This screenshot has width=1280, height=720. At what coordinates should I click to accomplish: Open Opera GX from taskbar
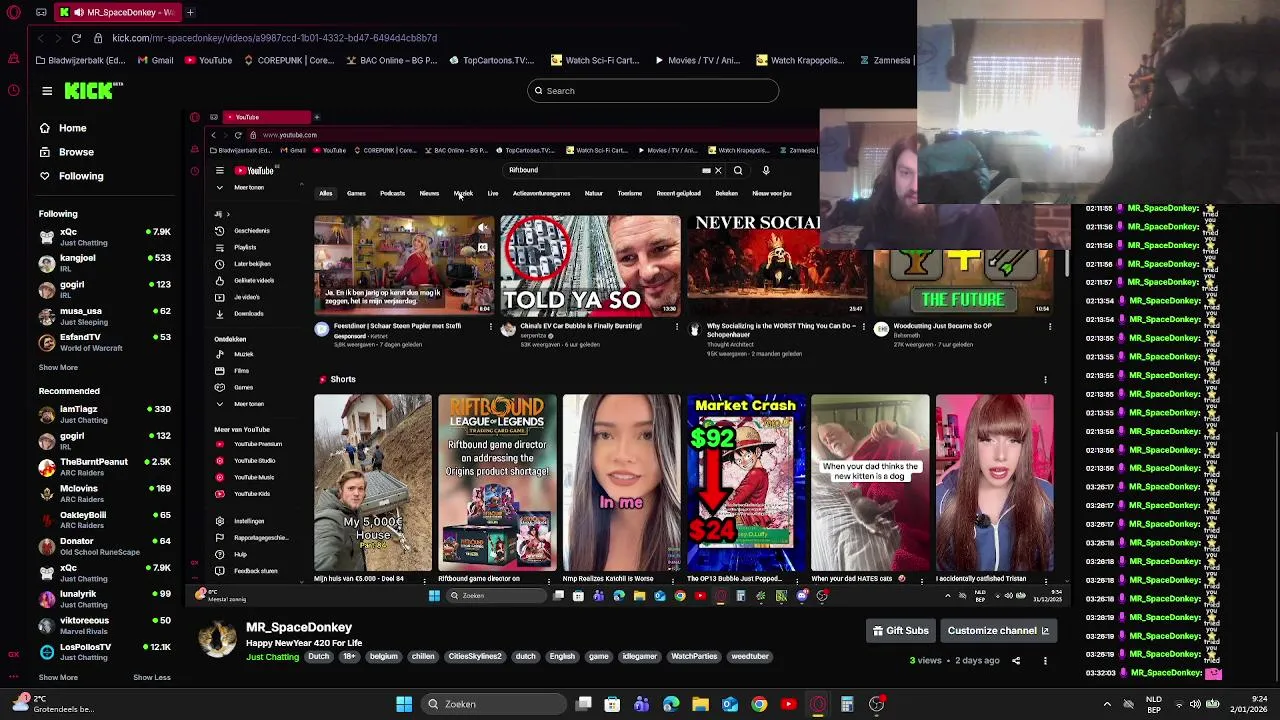coord(818,704)
